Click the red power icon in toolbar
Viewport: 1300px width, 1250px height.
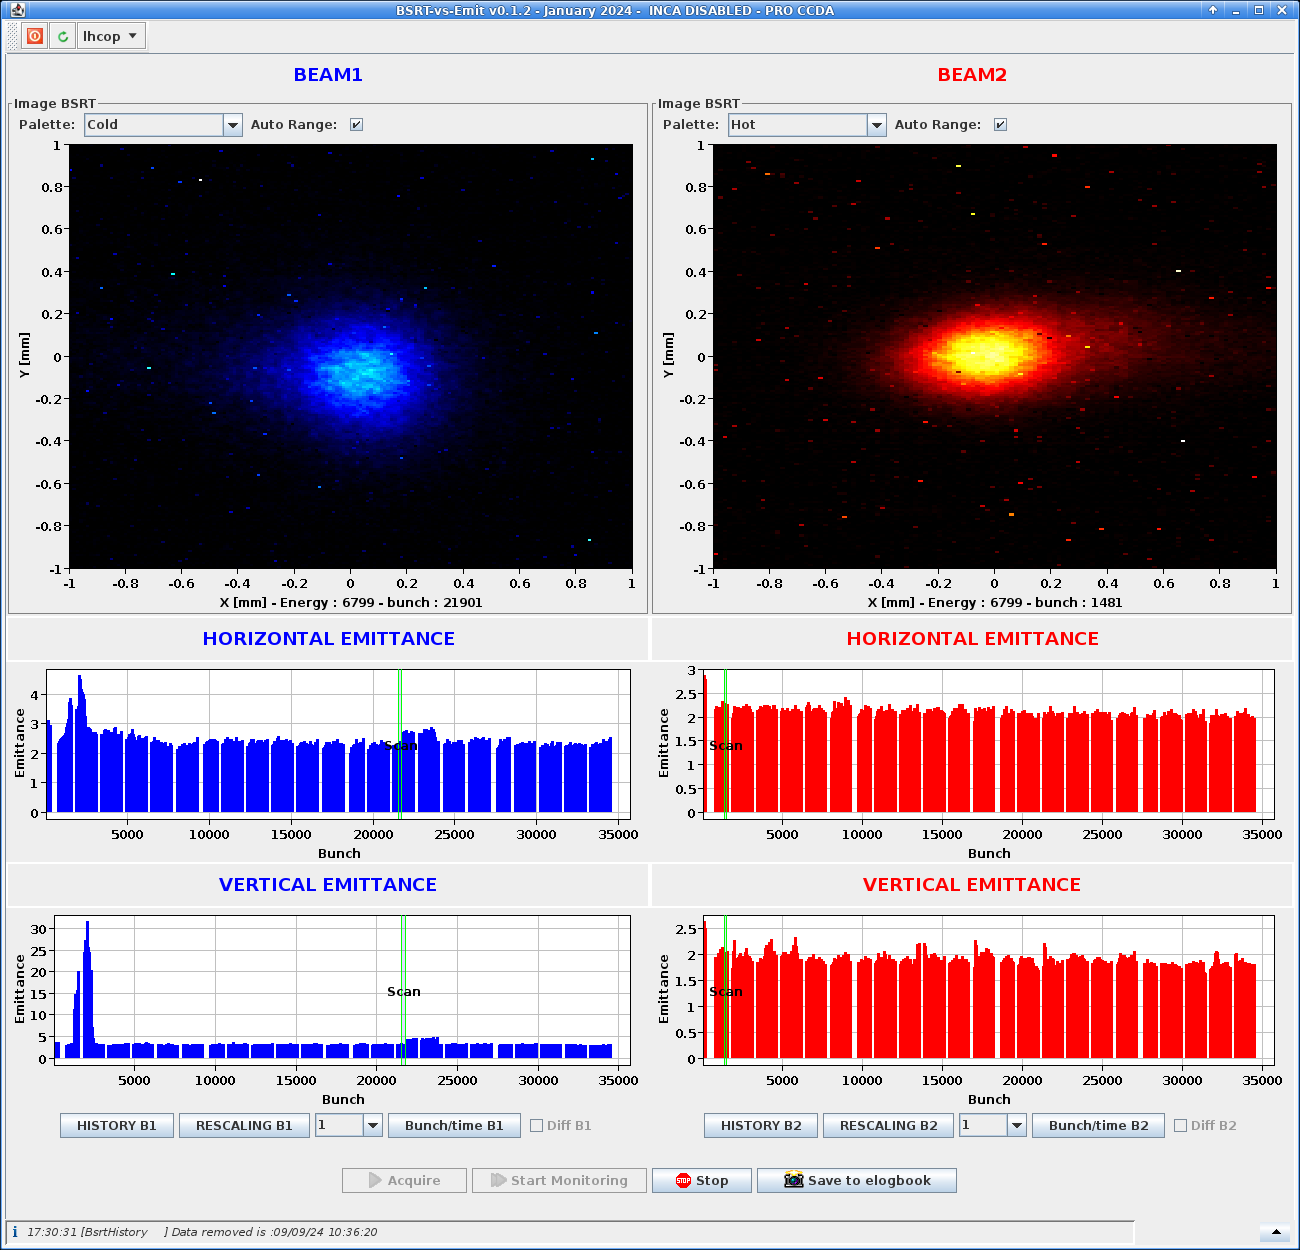point(35,36)
